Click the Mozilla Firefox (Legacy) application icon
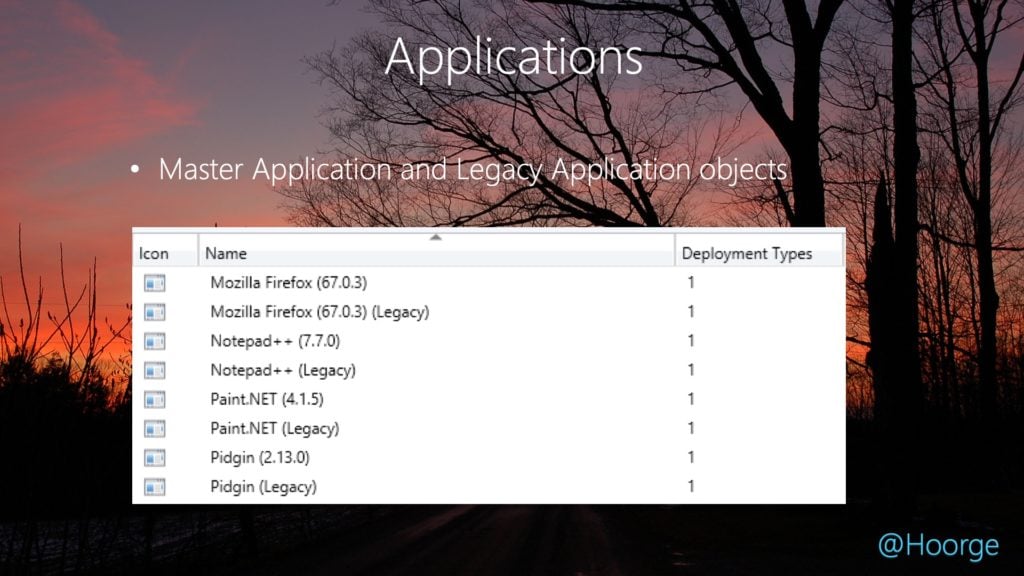This screenshot has height=576, width=1024. click(x=153, y=311)
